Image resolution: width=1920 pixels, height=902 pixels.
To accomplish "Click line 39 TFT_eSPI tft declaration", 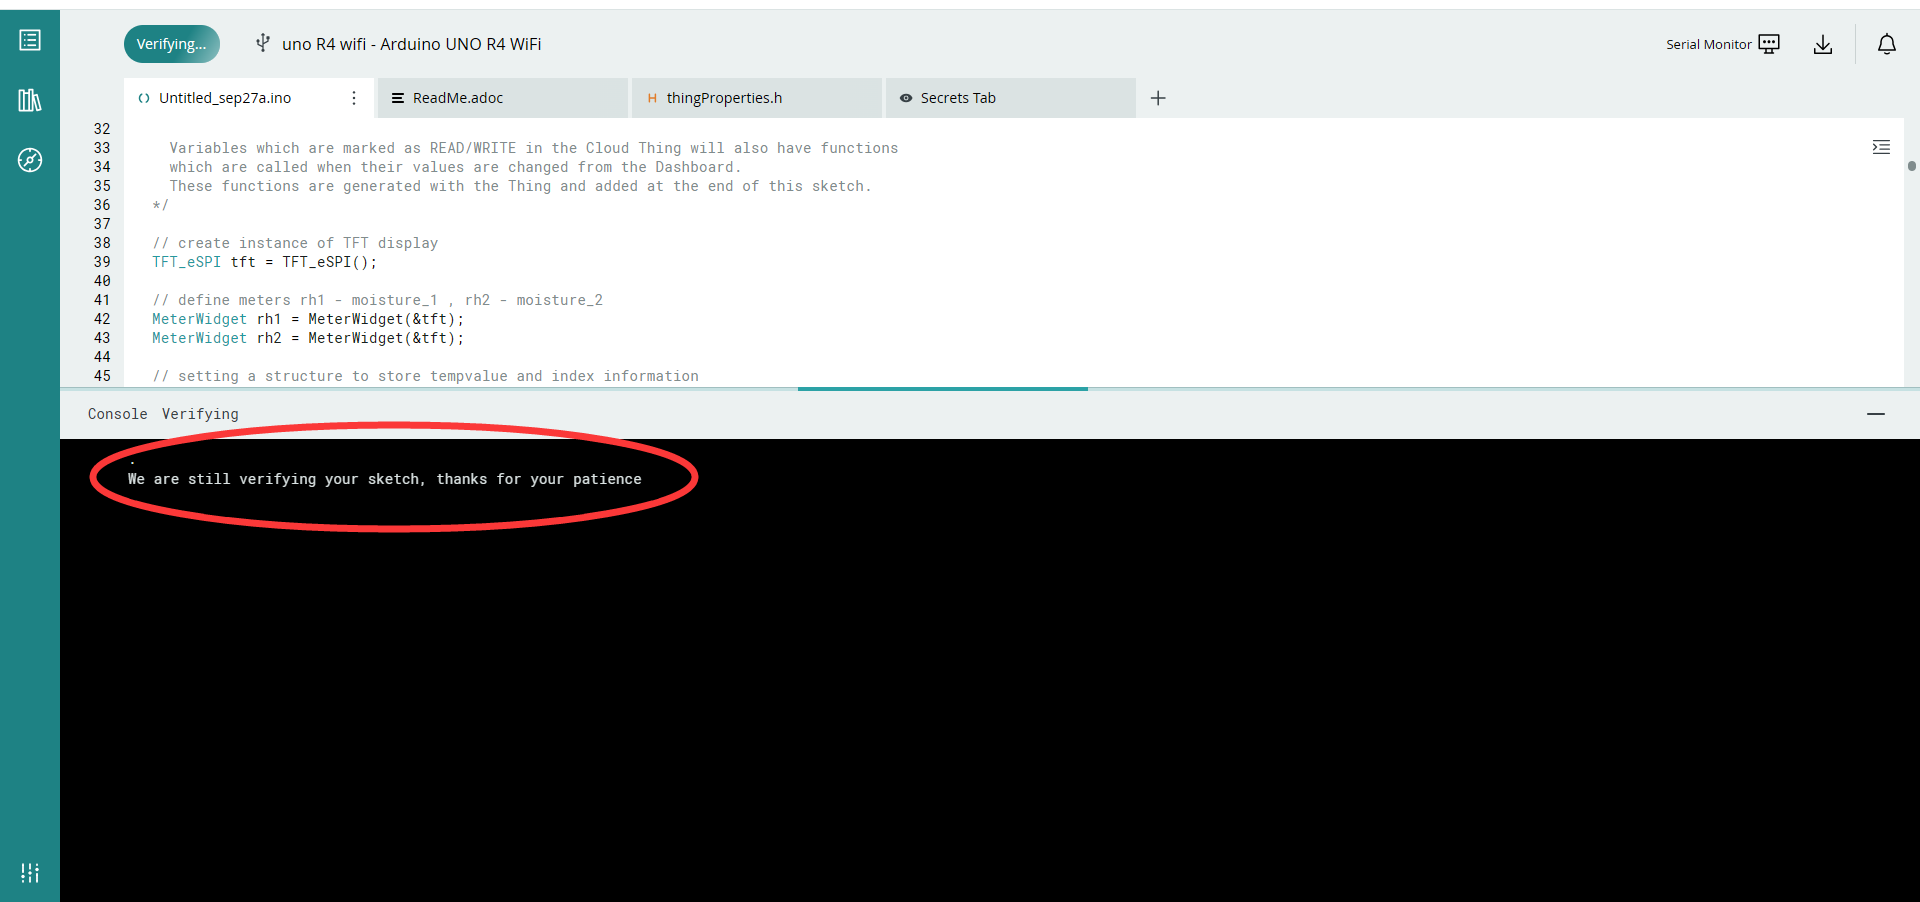I will 265,262.
